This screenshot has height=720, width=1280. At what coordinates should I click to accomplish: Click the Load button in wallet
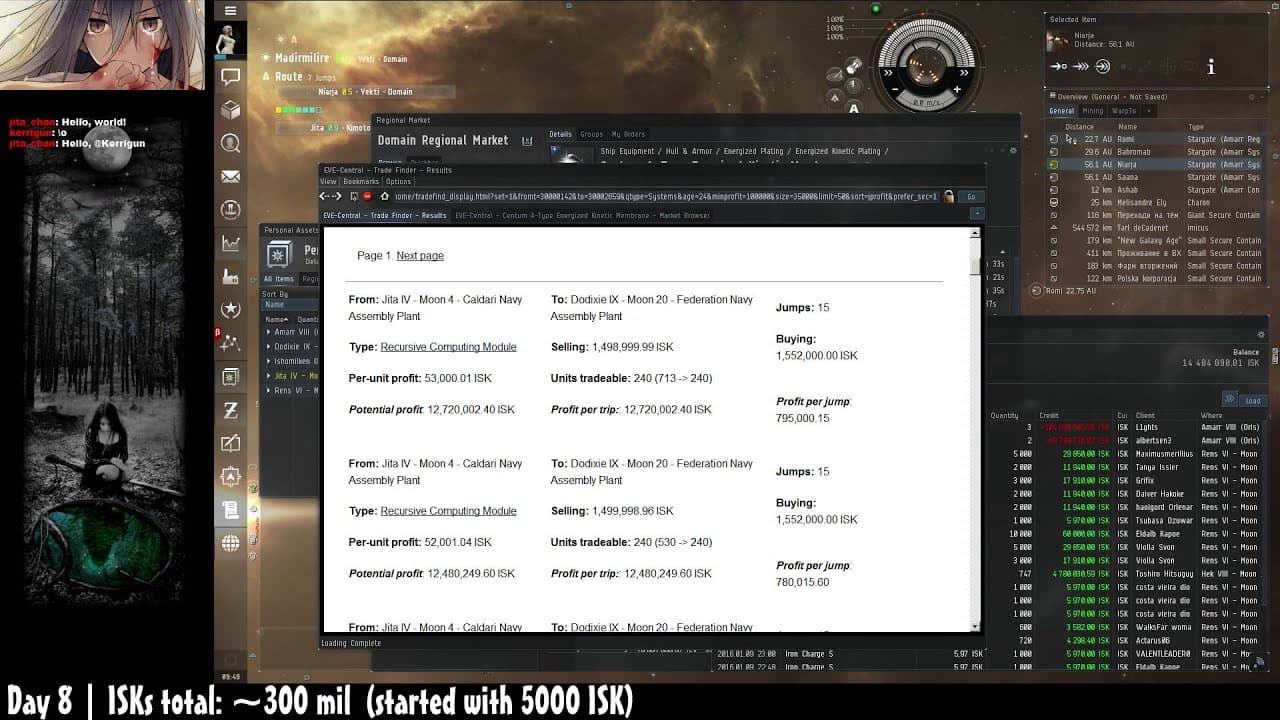tap(1252, 400)
